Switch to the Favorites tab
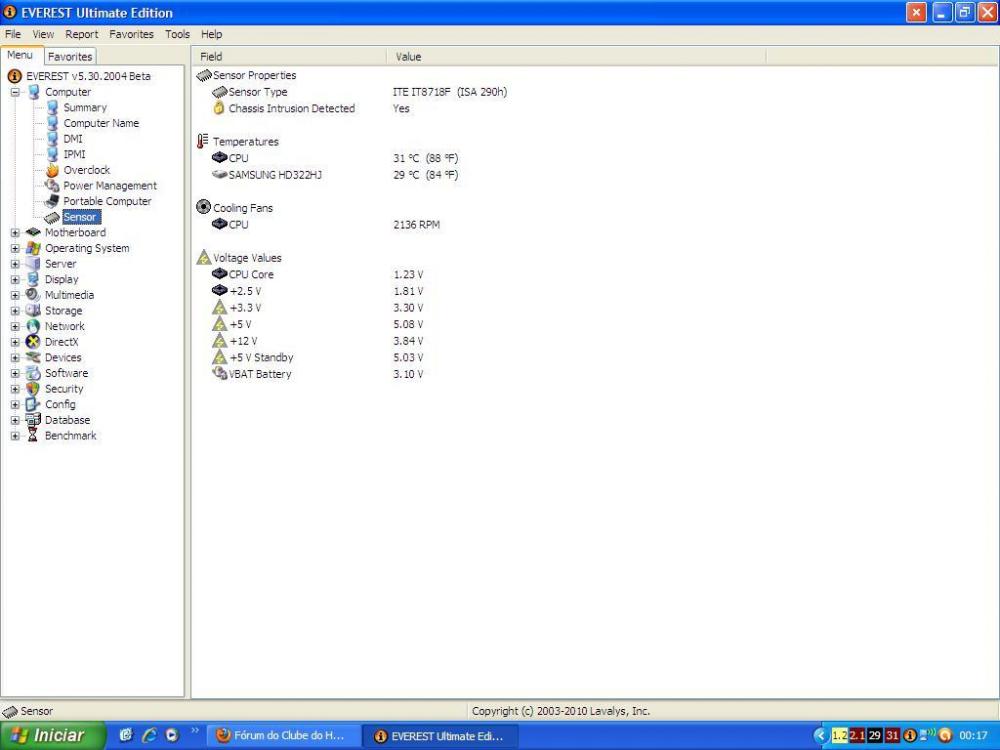This screenshot has height=750, width=1000. click(x=70, y=57)
